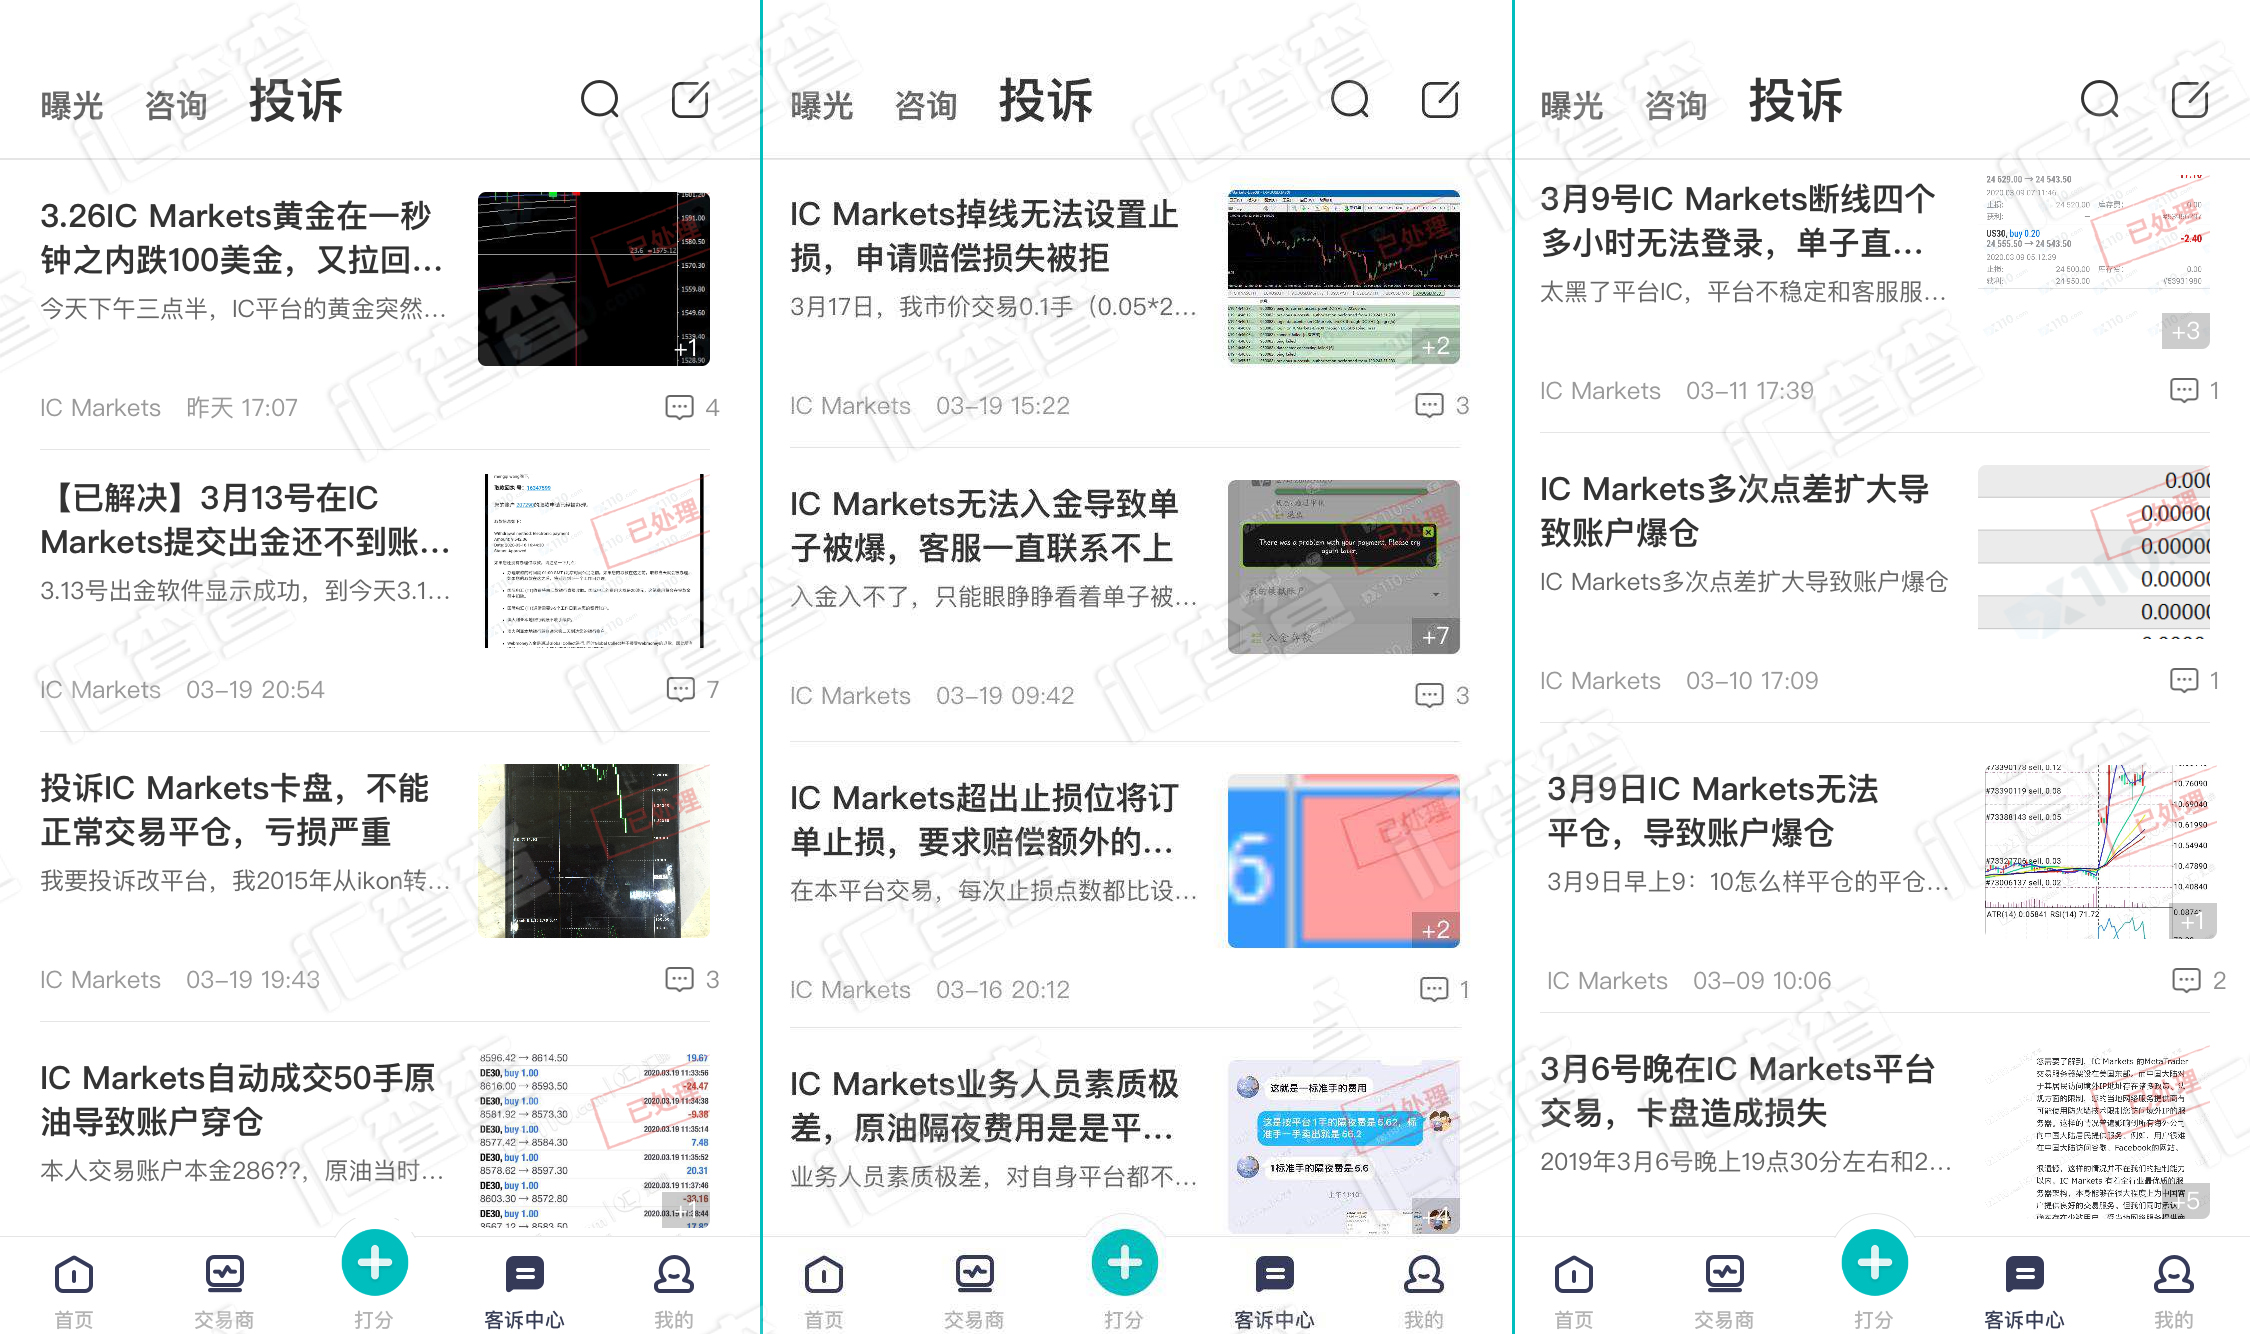Open IC Markets掉线无法设置止损 complaint title
The width and height of the screenshot is (2250, 1334).
pos(985,235)
